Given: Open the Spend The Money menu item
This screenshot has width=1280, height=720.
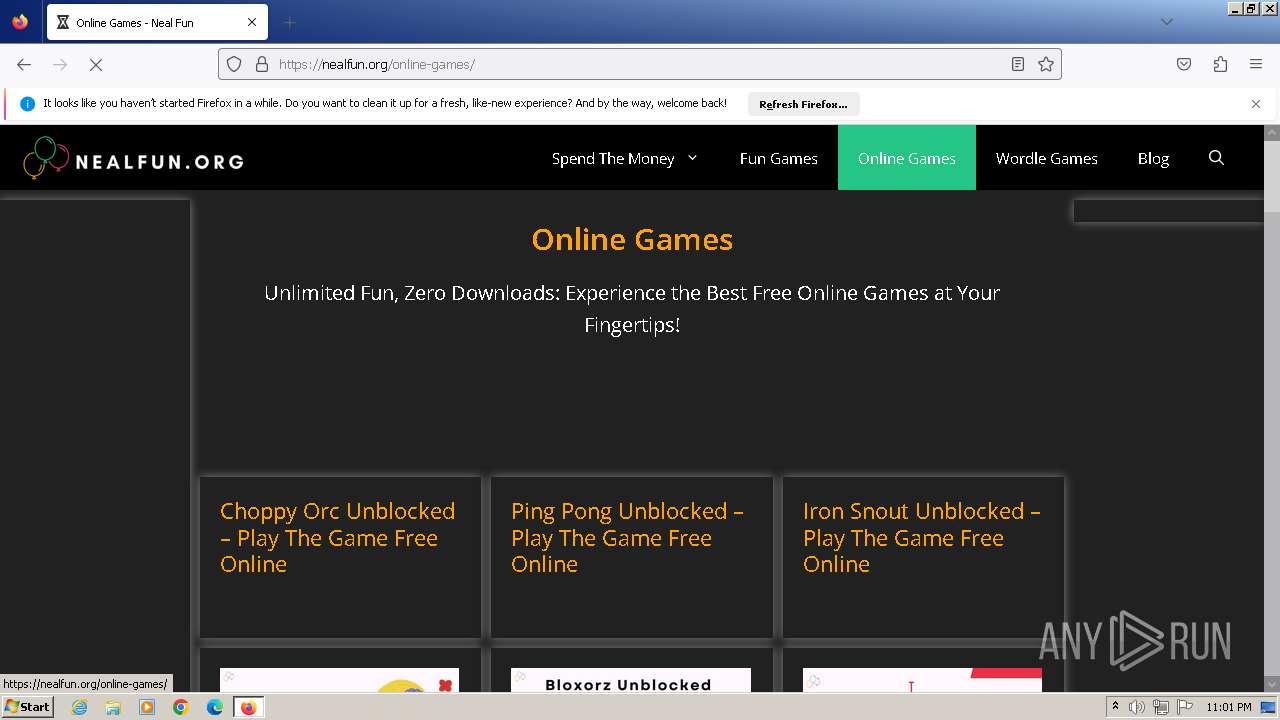Looking at the screenshot, I should (613, 158).
